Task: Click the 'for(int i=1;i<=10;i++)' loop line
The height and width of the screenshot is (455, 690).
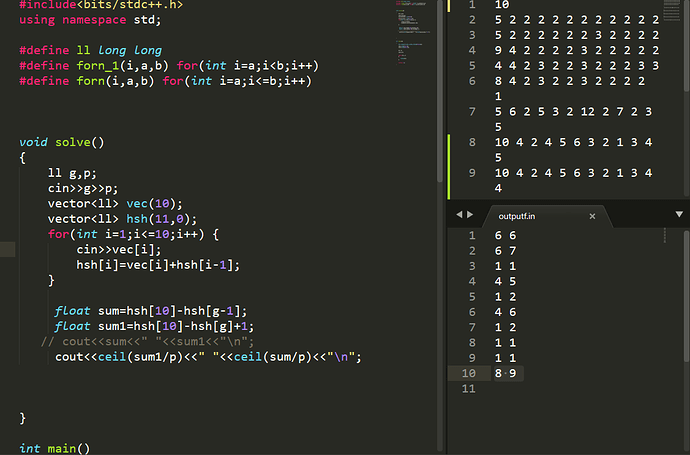Action: pyautogui.click(x=133, y=234)
